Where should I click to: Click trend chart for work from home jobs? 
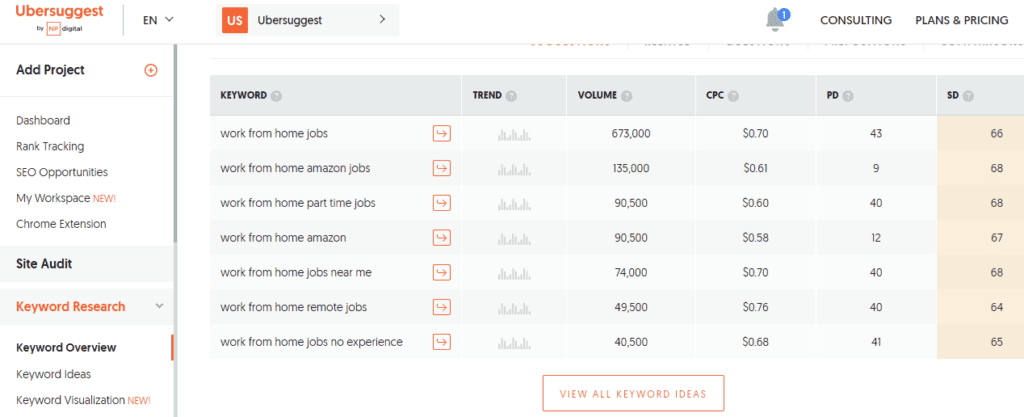[x=514, y=135]
